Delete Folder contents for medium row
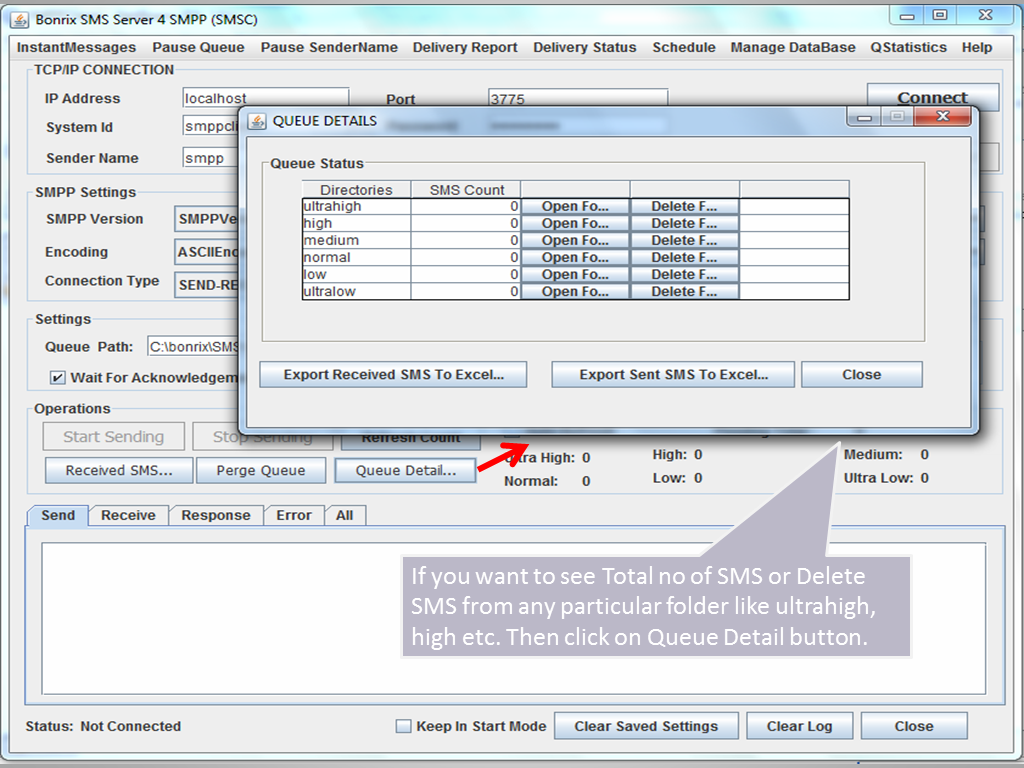This screenshot has height=768, width=1024. point(684,240)
